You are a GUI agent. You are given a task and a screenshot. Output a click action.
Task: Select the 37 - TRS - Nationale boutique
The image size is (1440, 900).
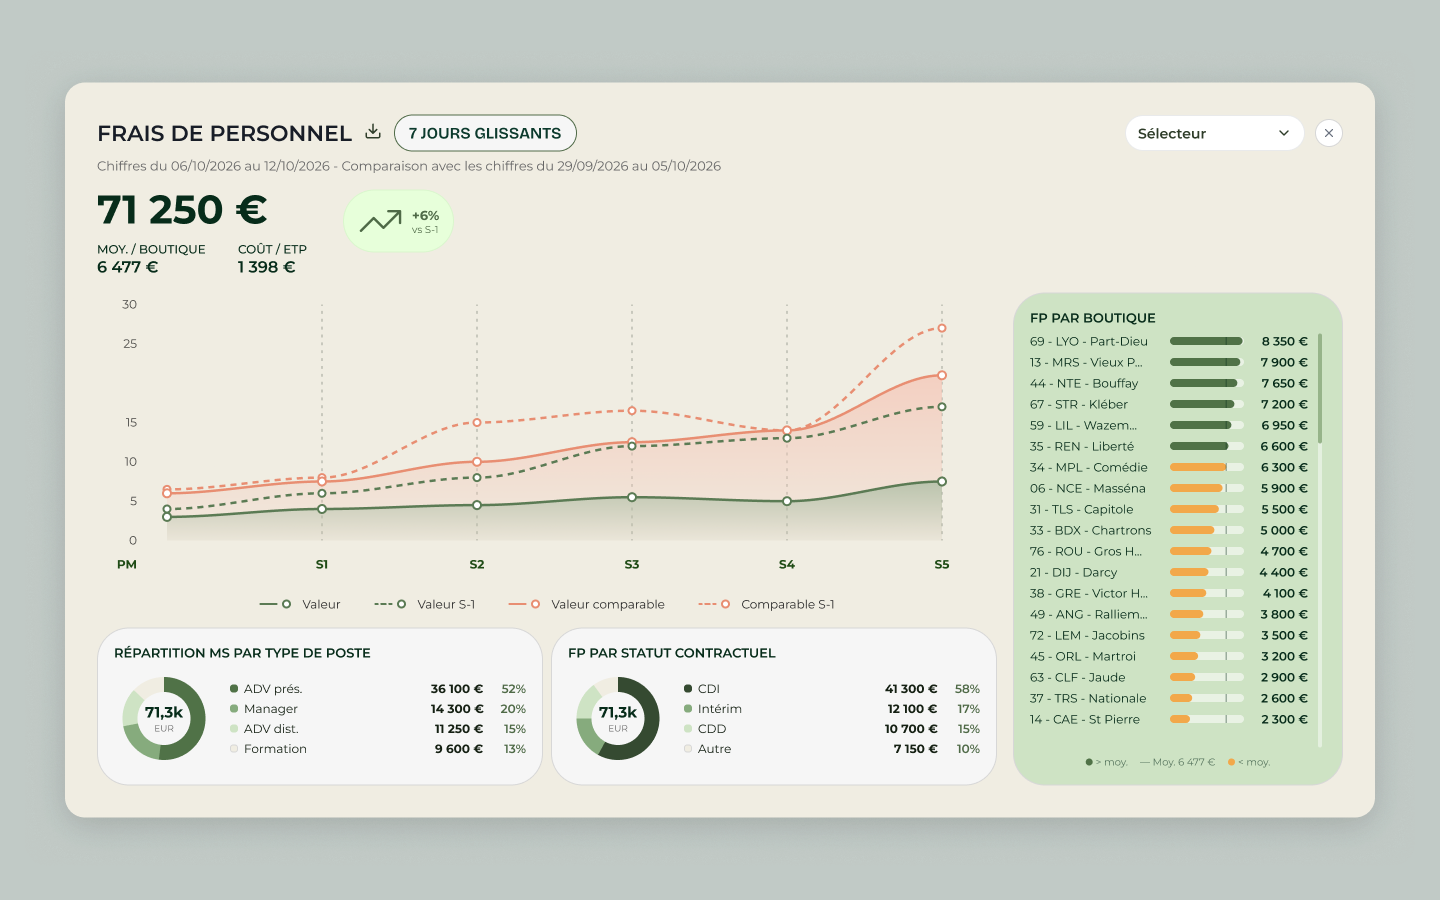tap(1169, 698)
